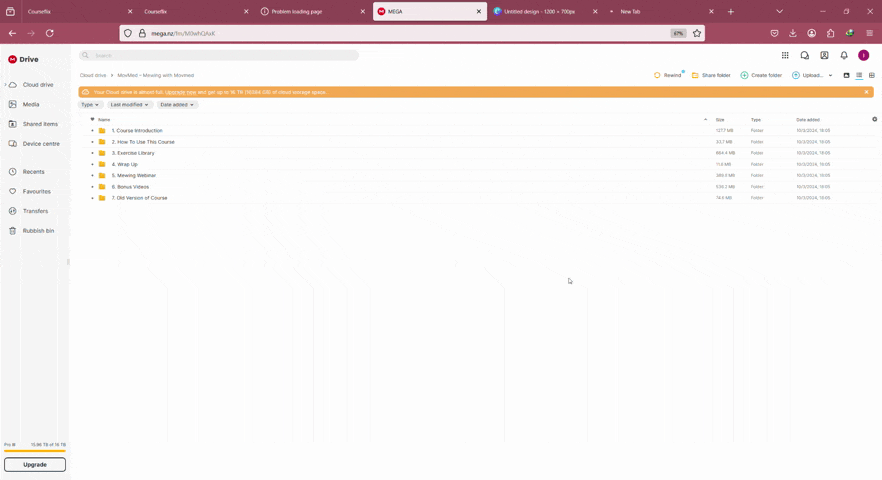882x480 pixels.
Task: Open Transfers in the sidebar
Action: tap(35, 212)
